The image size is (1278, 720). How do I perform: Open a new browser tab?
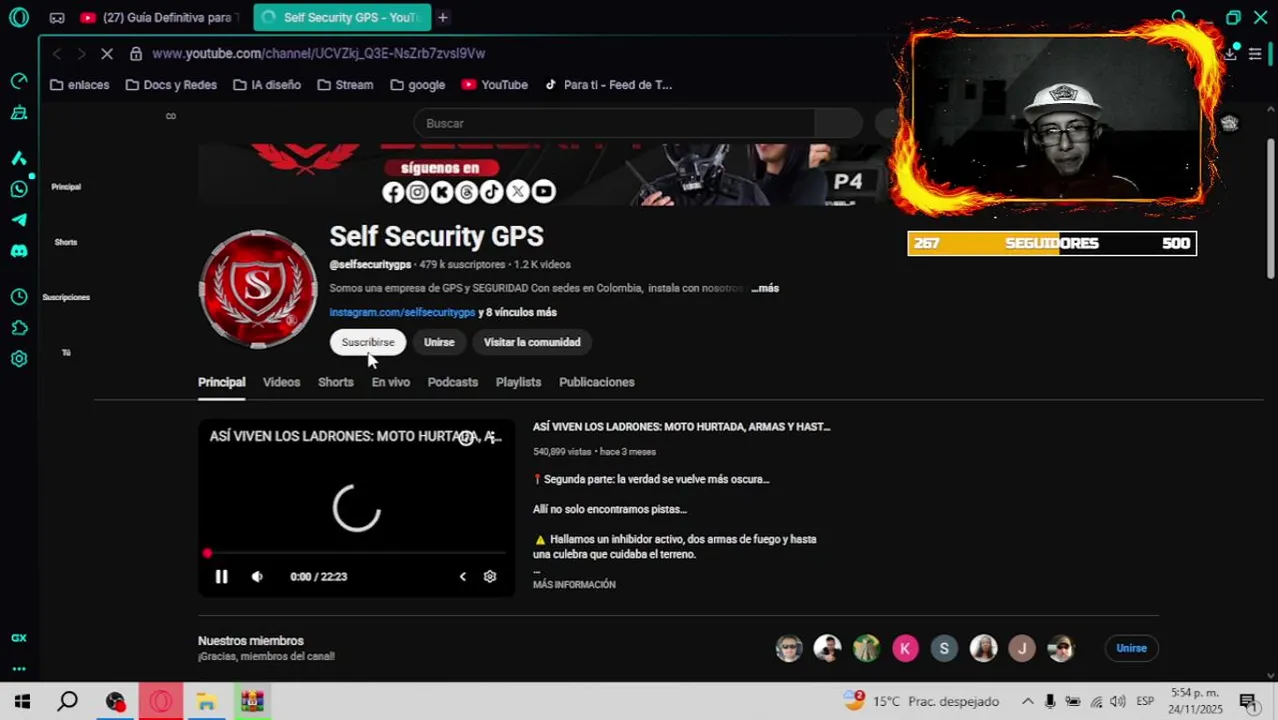[442, 17]
